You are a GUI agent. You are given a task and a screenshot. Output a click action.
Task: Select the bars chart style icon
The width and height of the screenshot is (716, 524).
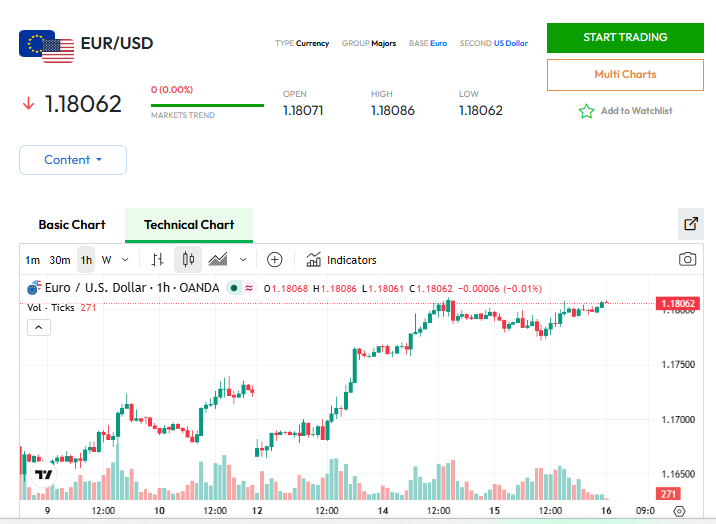click(157, 260)
